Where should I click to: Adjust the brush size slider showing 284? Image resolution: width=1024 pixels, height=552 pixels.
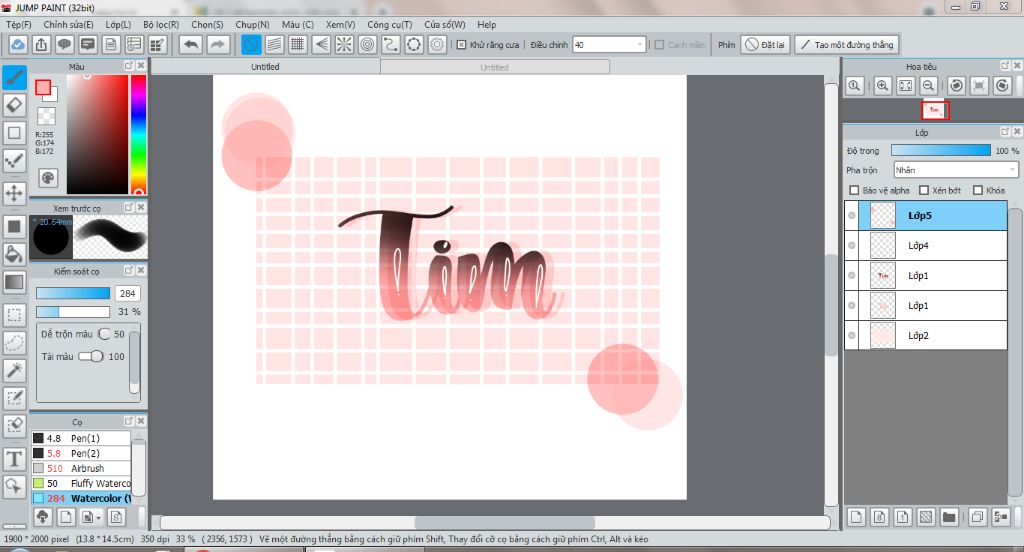72,293
